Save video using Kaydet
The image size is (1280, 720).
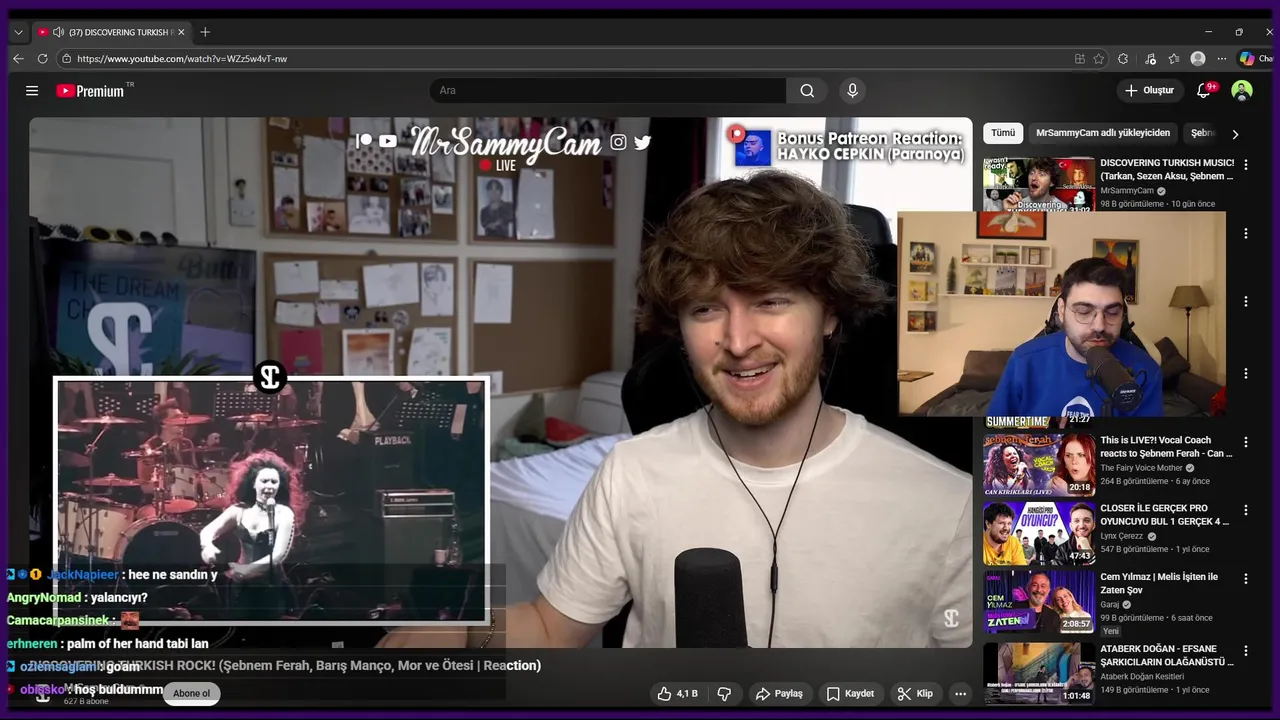pos(850,693)
